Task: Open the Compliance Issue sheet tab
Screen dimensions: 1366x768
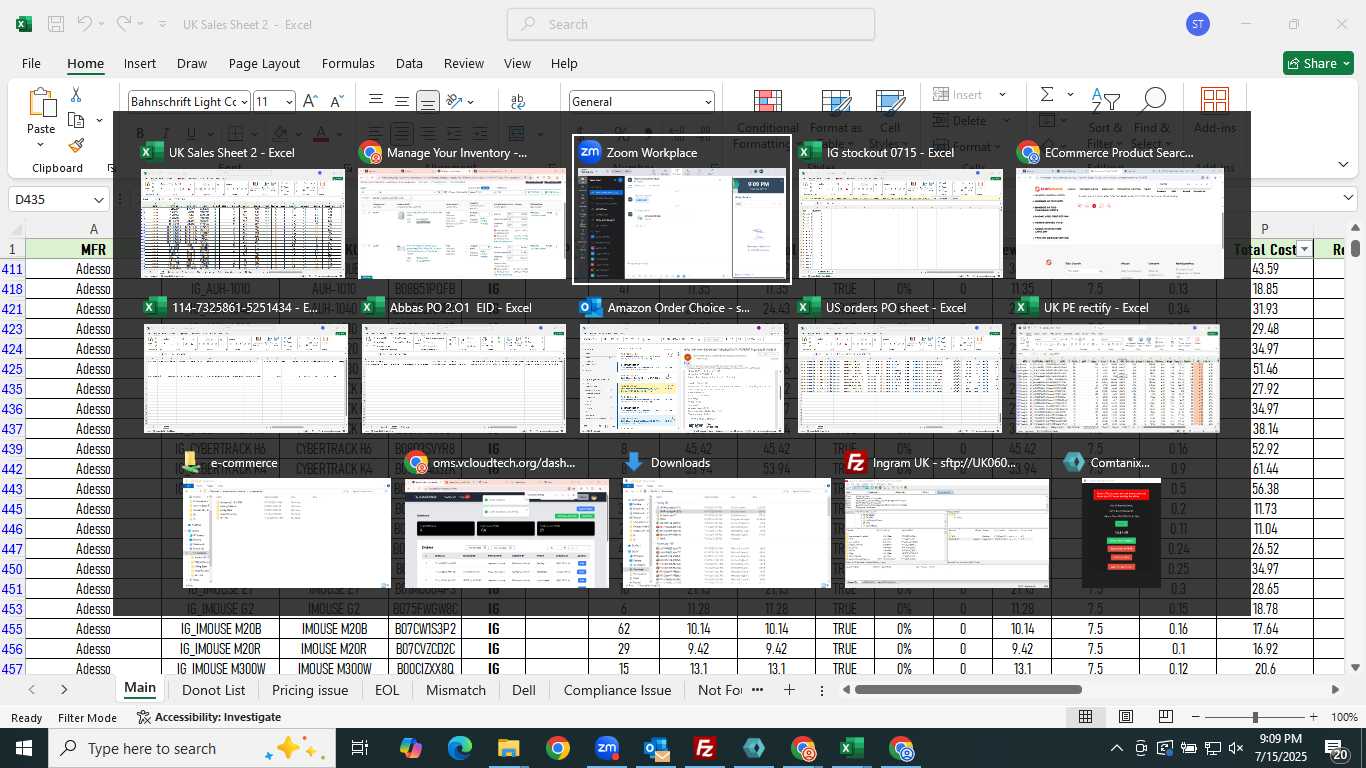Action: (617, 690)
